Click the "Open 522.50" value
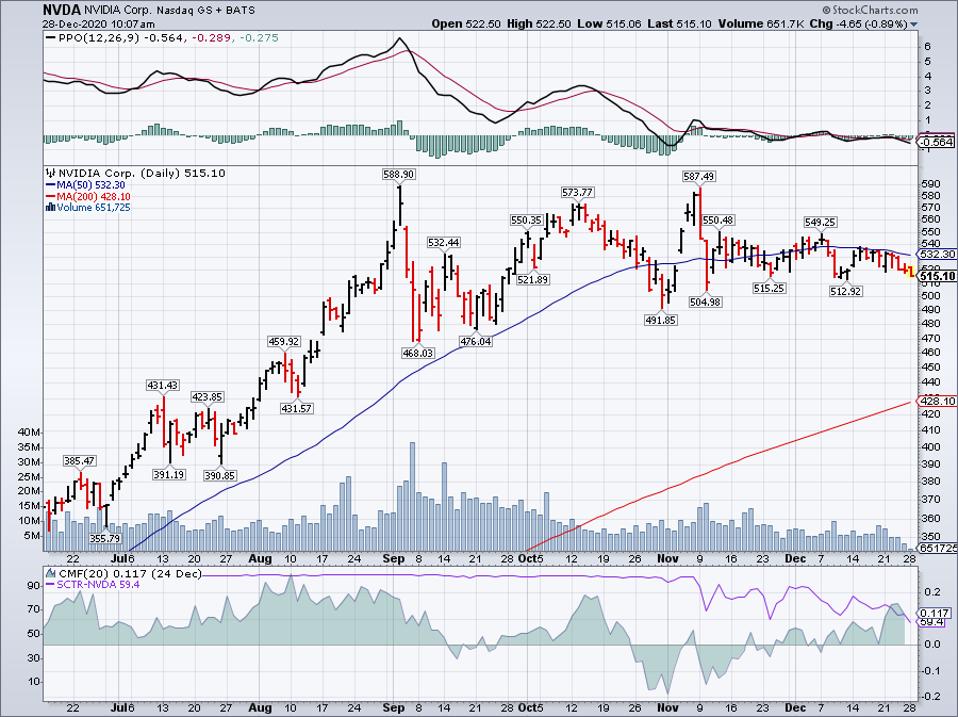Image resolution: width=958 pixels, height=717 pixels. (x=466, y=24)
